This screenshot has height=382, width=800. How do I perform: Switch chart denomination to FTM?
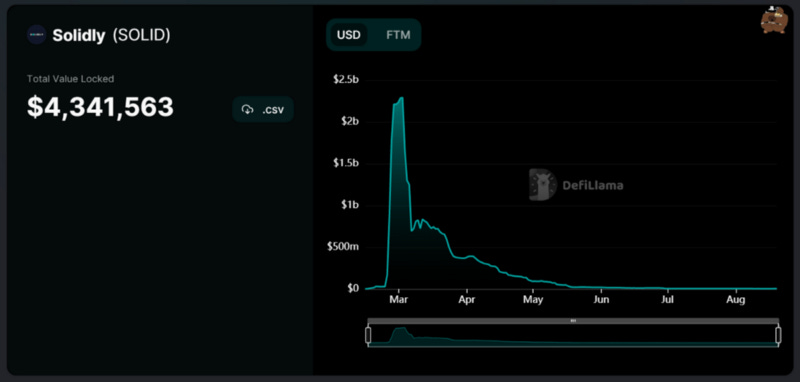pyautogui.click(x=398, y=35)
